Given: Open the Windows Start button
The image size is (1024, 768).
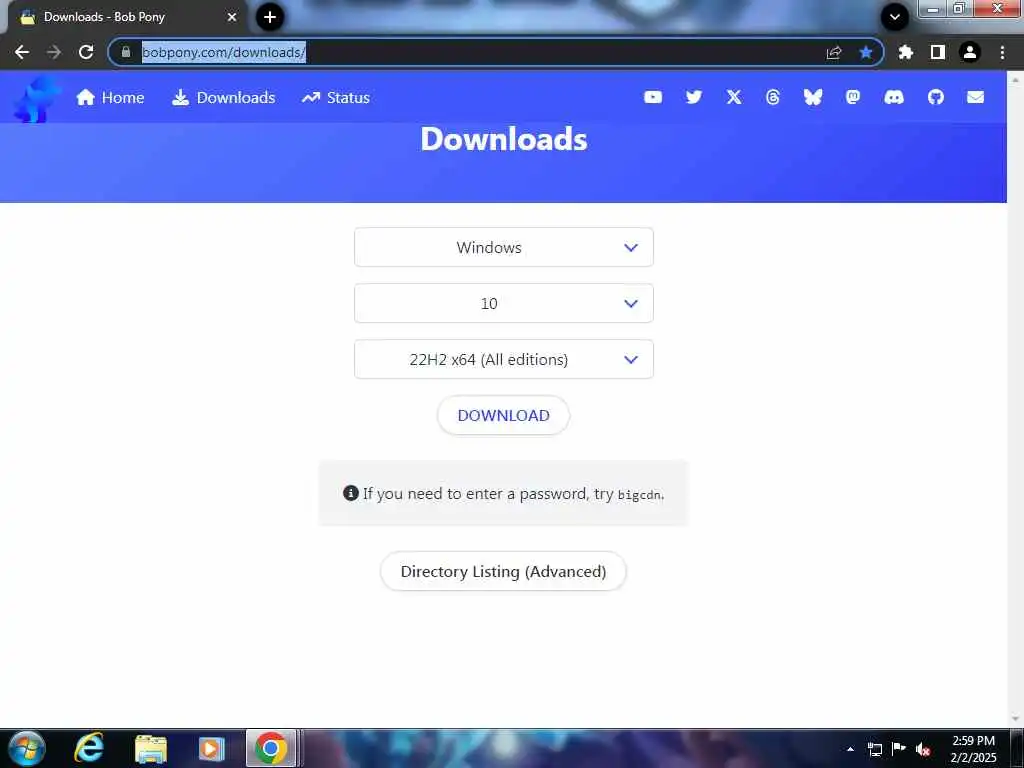Looking at the screenshot, I should click(x=27, y=748).
